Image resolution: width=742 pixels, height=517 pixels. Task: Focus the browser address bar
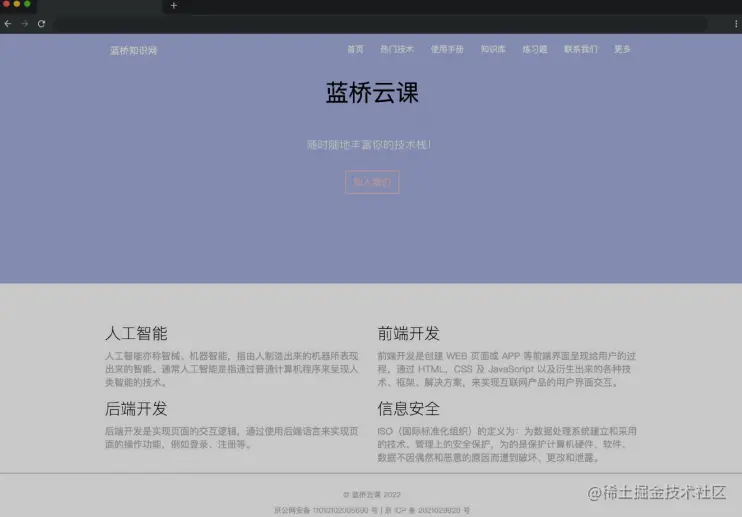381,24
